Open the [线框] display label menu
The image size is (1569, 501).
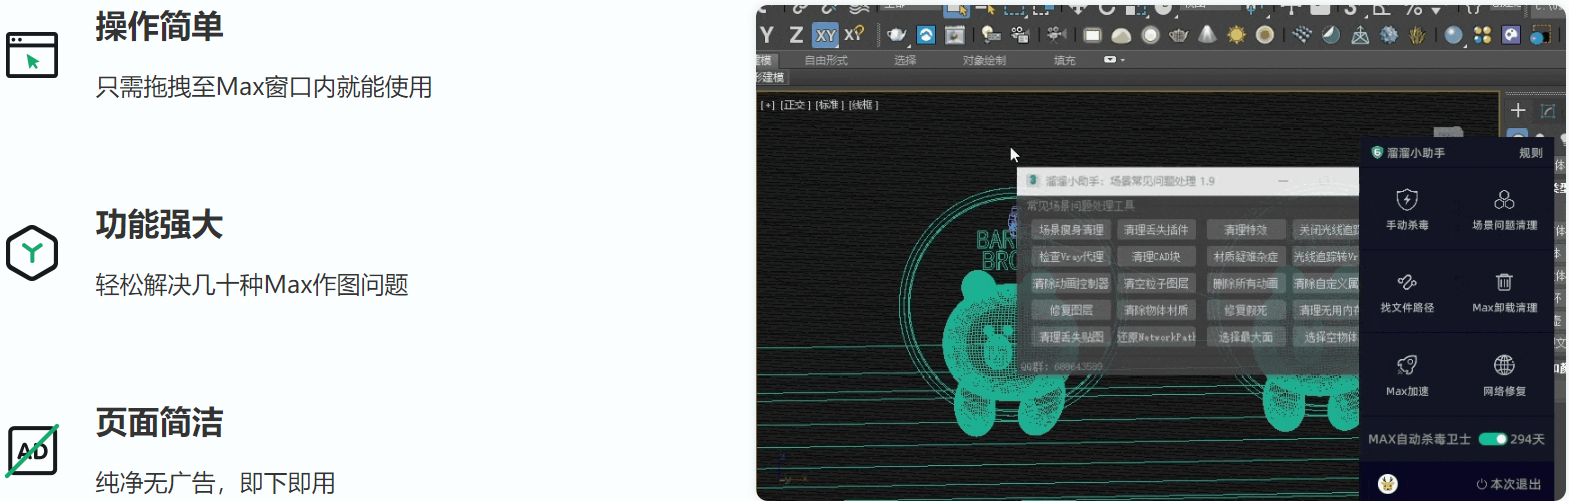click(864, 105)
